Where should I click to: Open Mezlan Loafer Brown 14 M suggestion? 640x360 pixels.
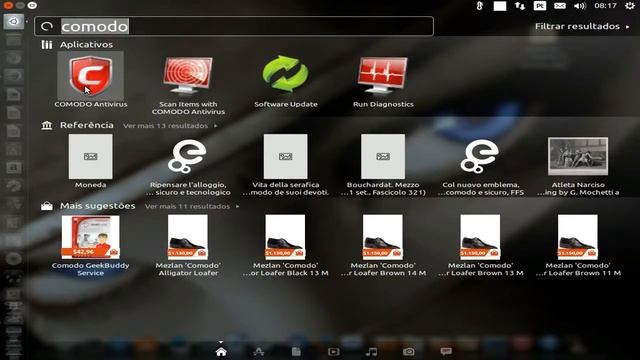383,246
